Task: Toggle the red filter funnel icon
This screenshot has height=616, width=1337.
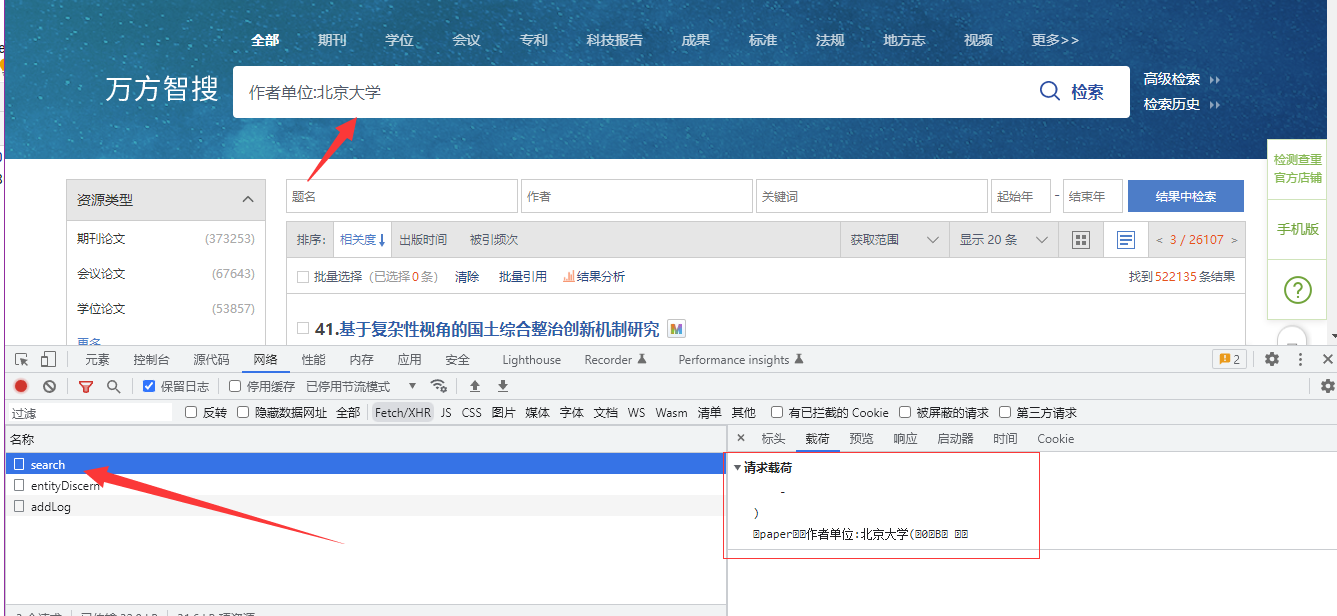Action: pos(86,386)
